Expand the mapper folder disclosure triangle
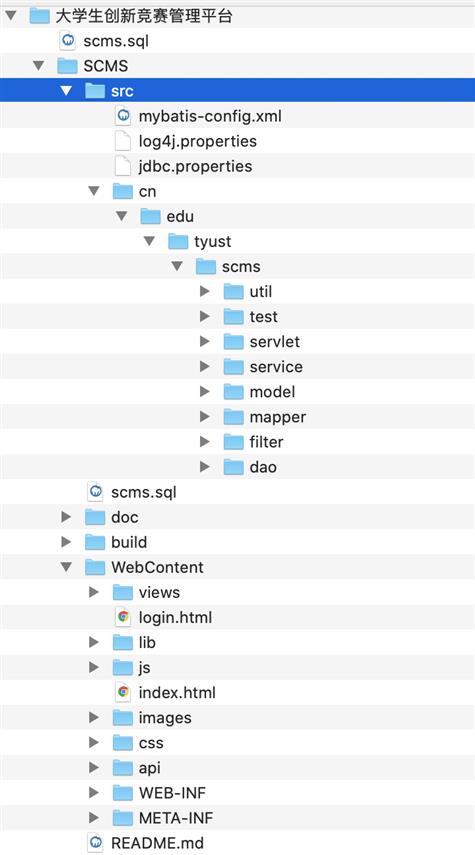This screenshot has height=855, width=475. pyautogui.click(x=205, y=417)
